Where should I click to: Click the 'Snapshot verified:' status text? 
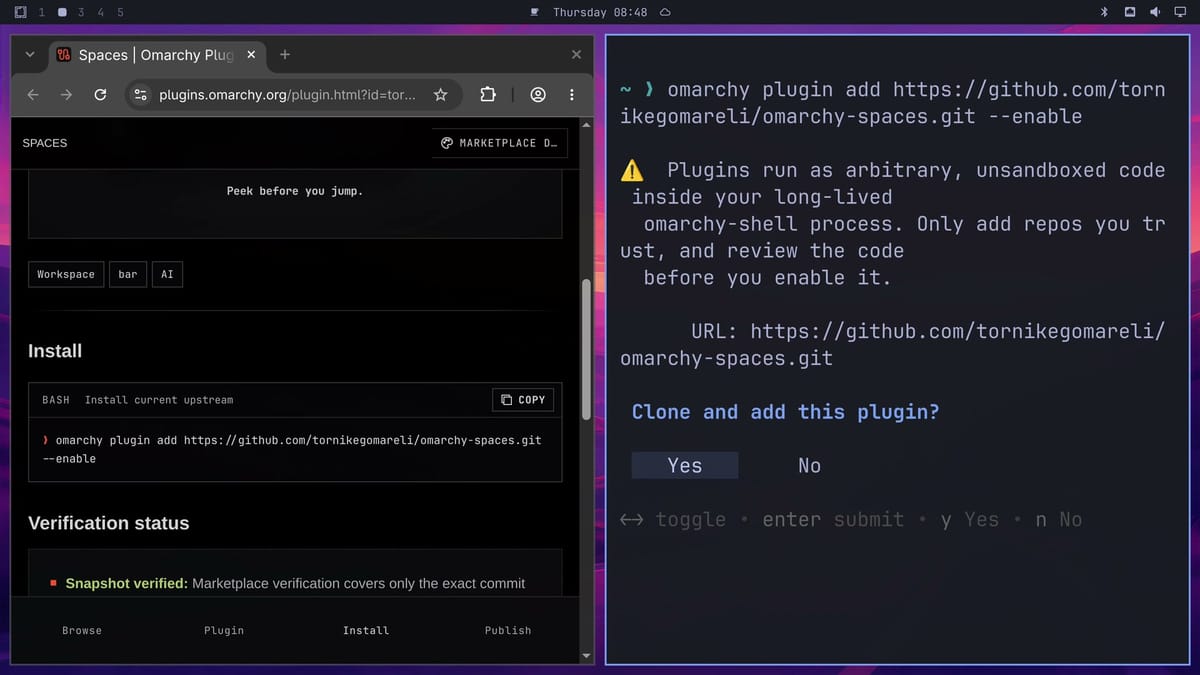[127, 583]
